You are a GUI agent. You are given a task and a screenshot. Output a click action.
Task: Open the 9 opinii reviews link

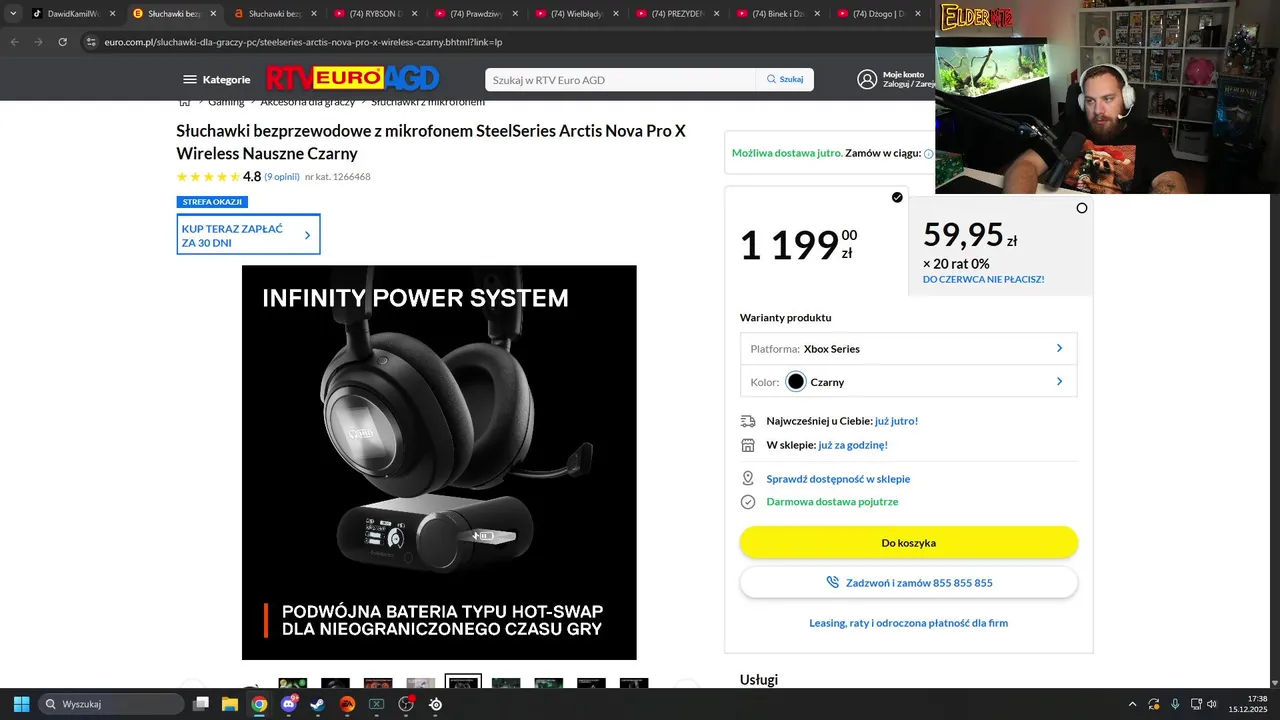click(282, 177)
